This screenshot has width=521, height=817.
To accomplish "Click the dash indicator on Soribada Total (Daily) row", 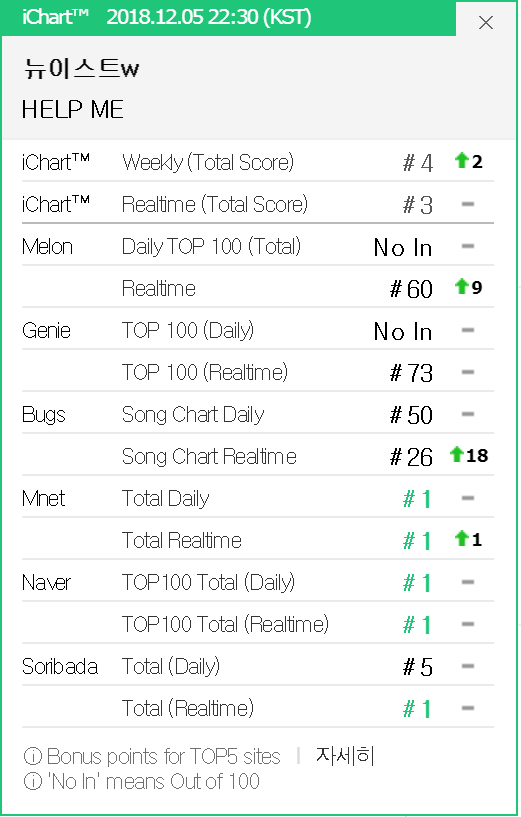I will coord(468,666).
